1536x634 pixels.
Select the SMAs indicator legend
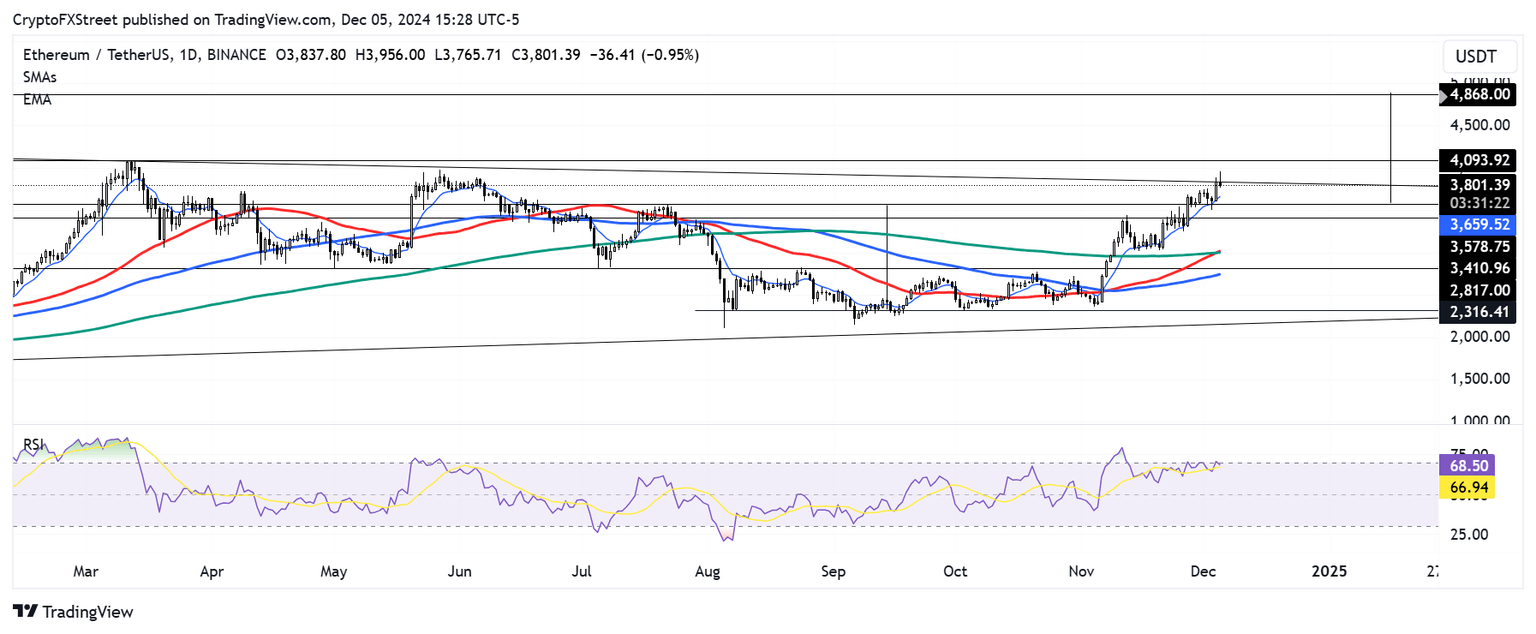pyautogui.click(x=40, y=76)
